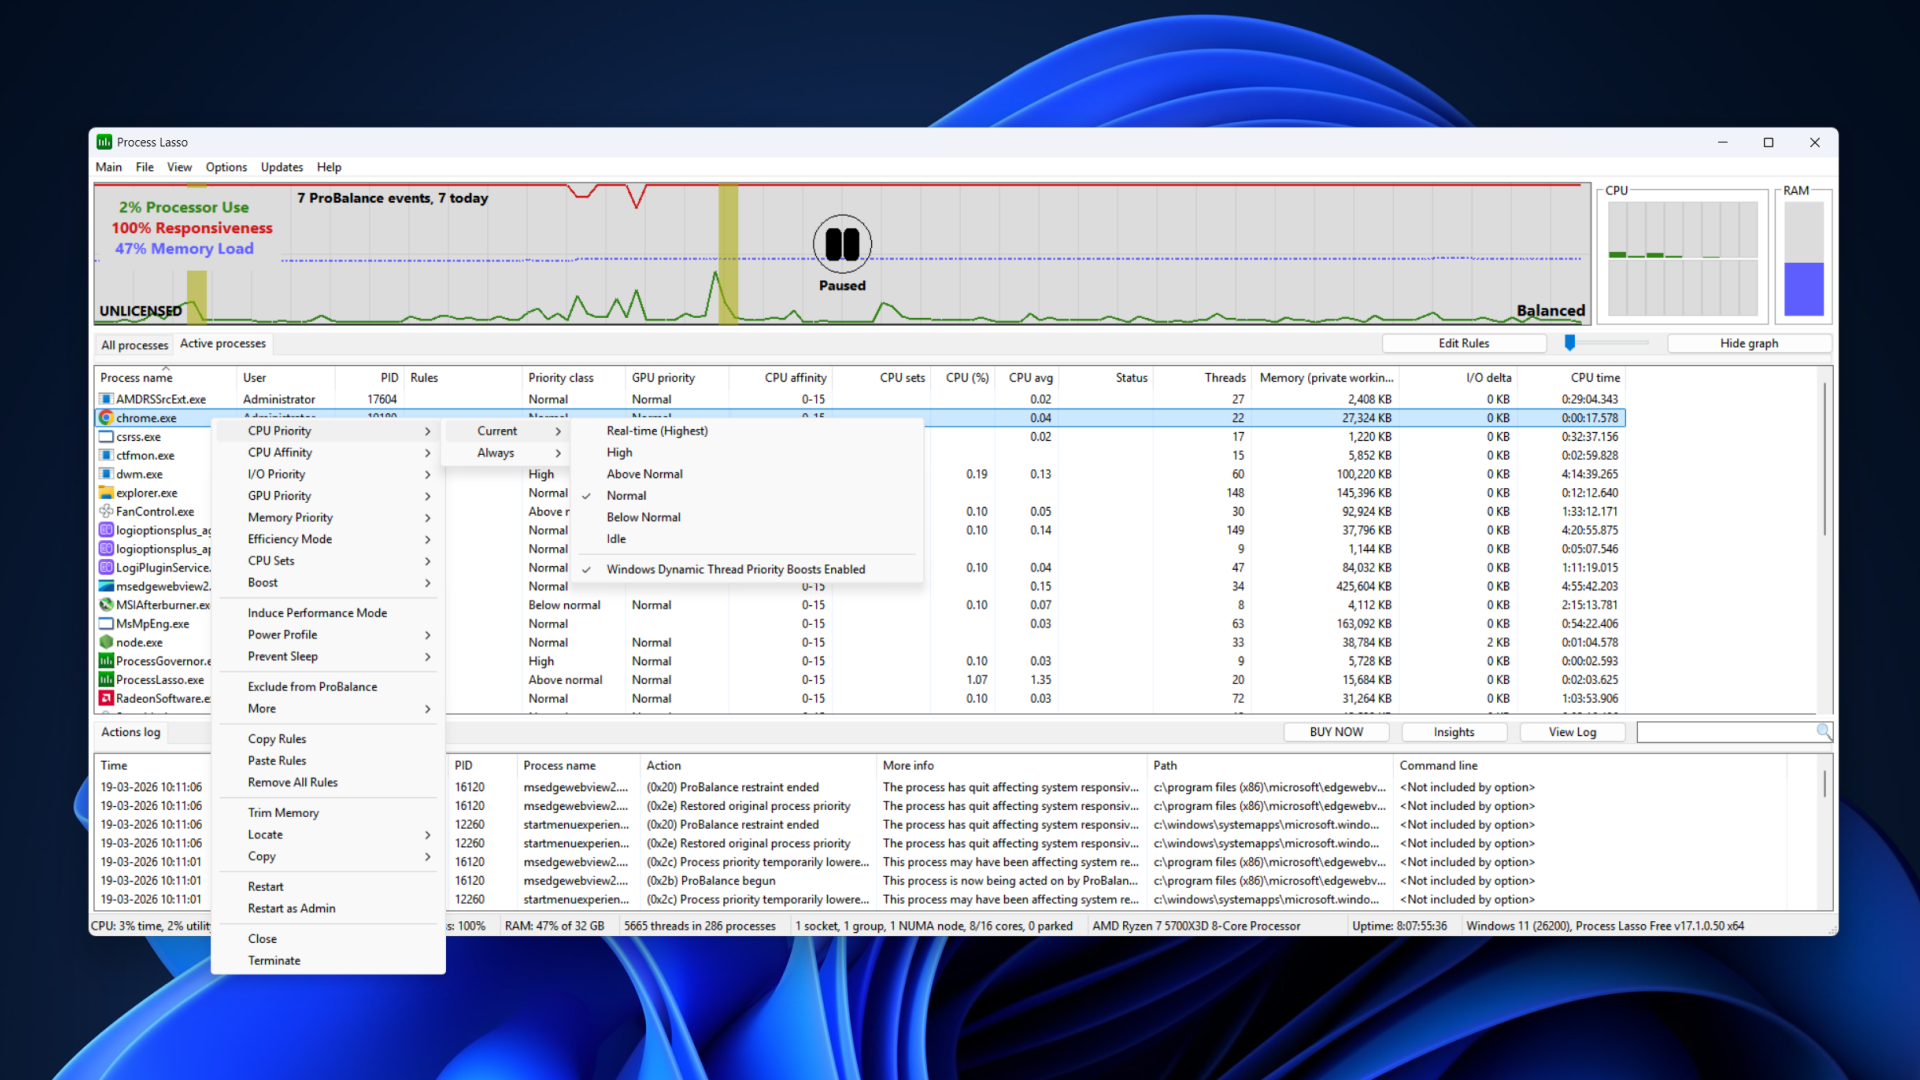Click the AMDRSrcExt.exe process icon

click(106, 399)
